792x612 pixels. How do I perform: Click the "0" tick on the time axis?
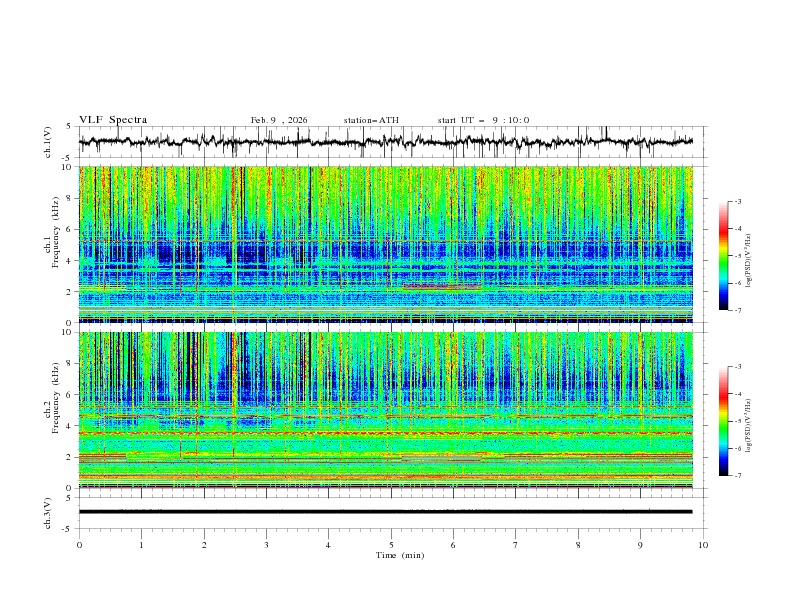[x=79, y=545]
